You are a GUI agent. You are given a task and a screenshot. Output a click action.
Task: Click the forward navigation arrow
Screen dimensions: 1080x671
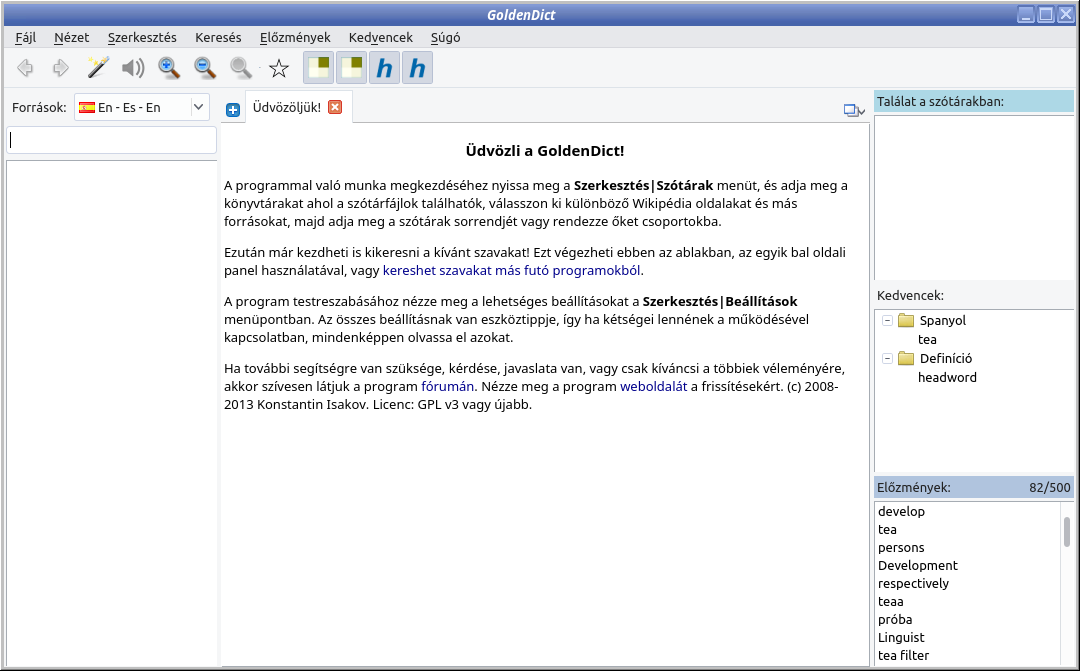(x=61, y=68)
